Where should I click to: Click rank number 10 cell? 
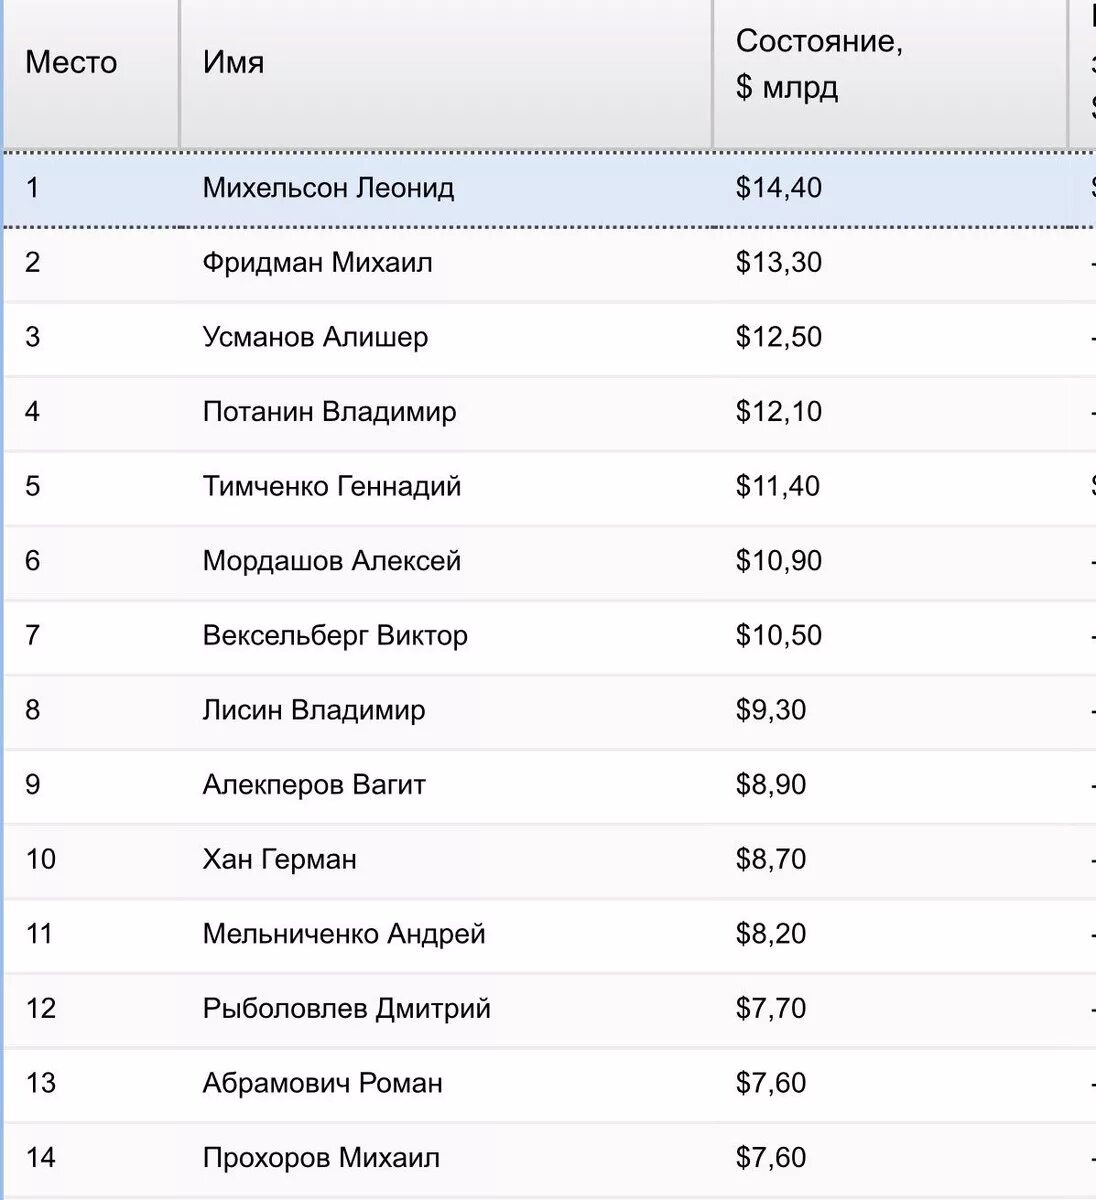coord(91,860)
